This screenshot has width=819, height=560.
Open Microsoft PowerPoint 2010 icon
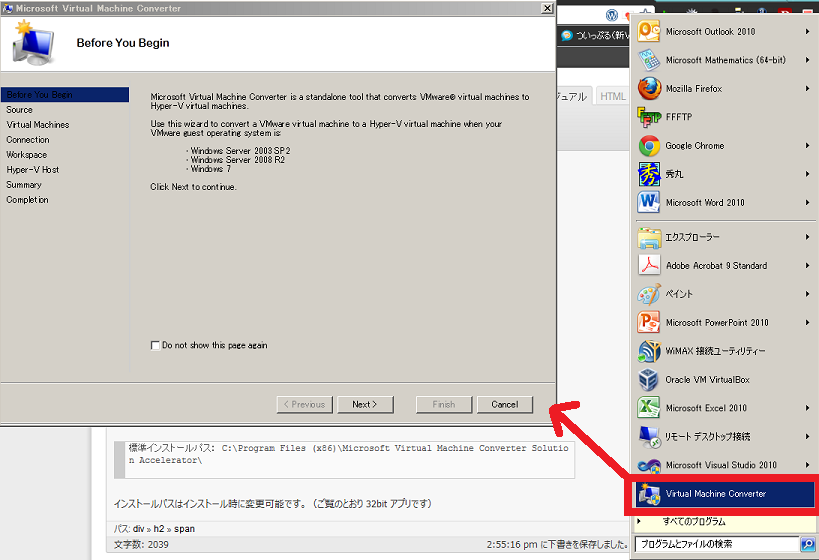pos(650,323)
